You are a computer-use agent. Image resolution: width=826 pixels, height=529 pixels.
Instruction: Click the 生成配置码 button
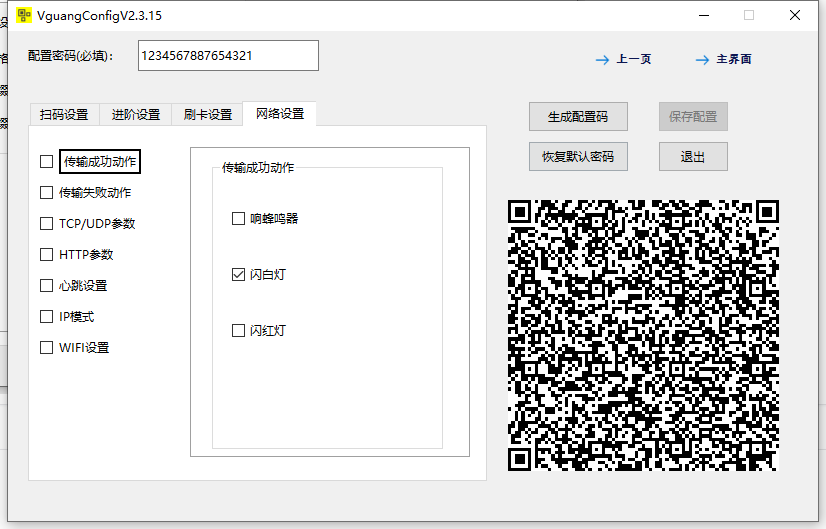point(578,116)
